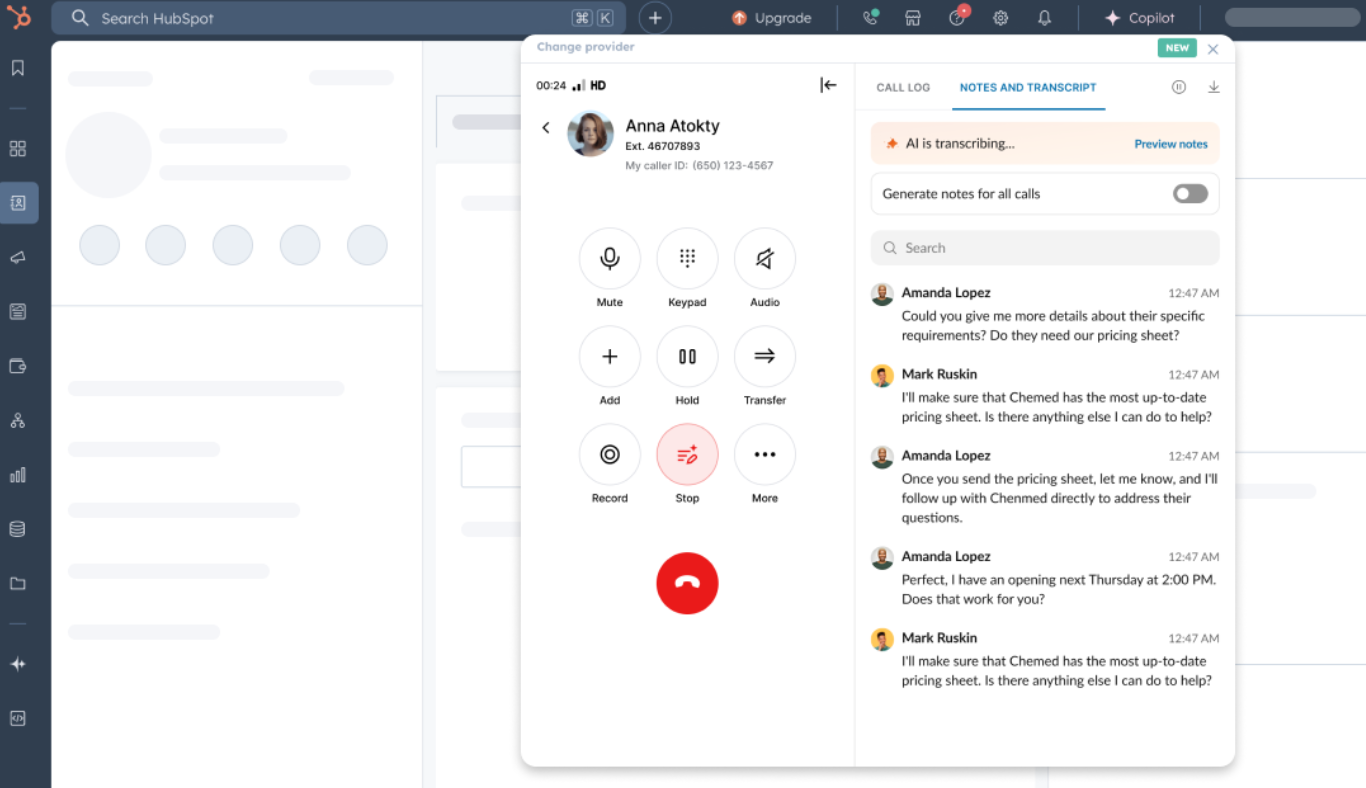Collapse the call widget with the arrow
Screen dimensions: 1366x788
point(828,85)
